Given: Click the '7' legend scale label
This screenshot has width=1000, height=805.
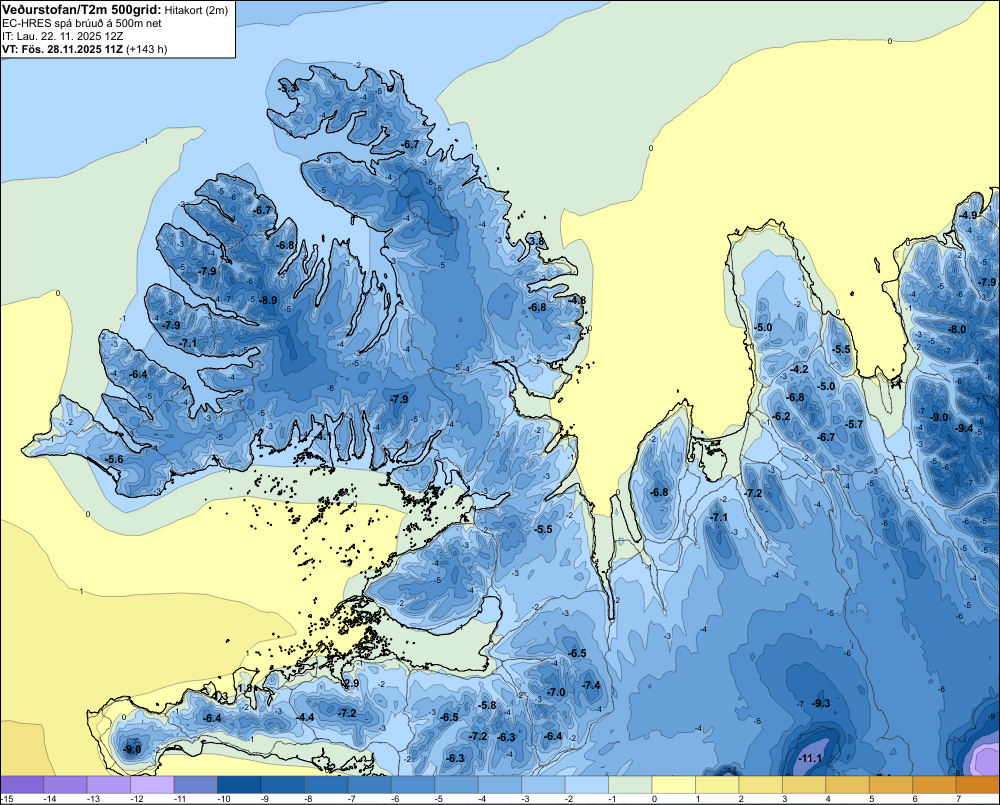Looking at the screenshot, I should pos(959,799).
